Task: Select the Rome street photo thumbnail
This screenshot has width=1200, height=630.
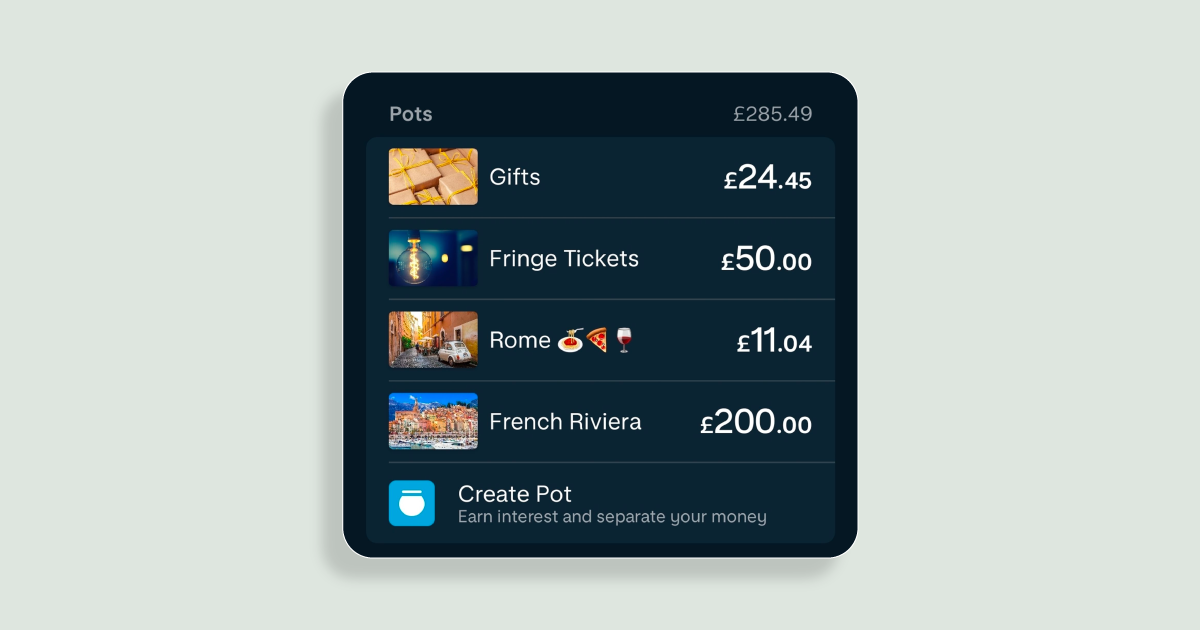Action: click(433, 340)
